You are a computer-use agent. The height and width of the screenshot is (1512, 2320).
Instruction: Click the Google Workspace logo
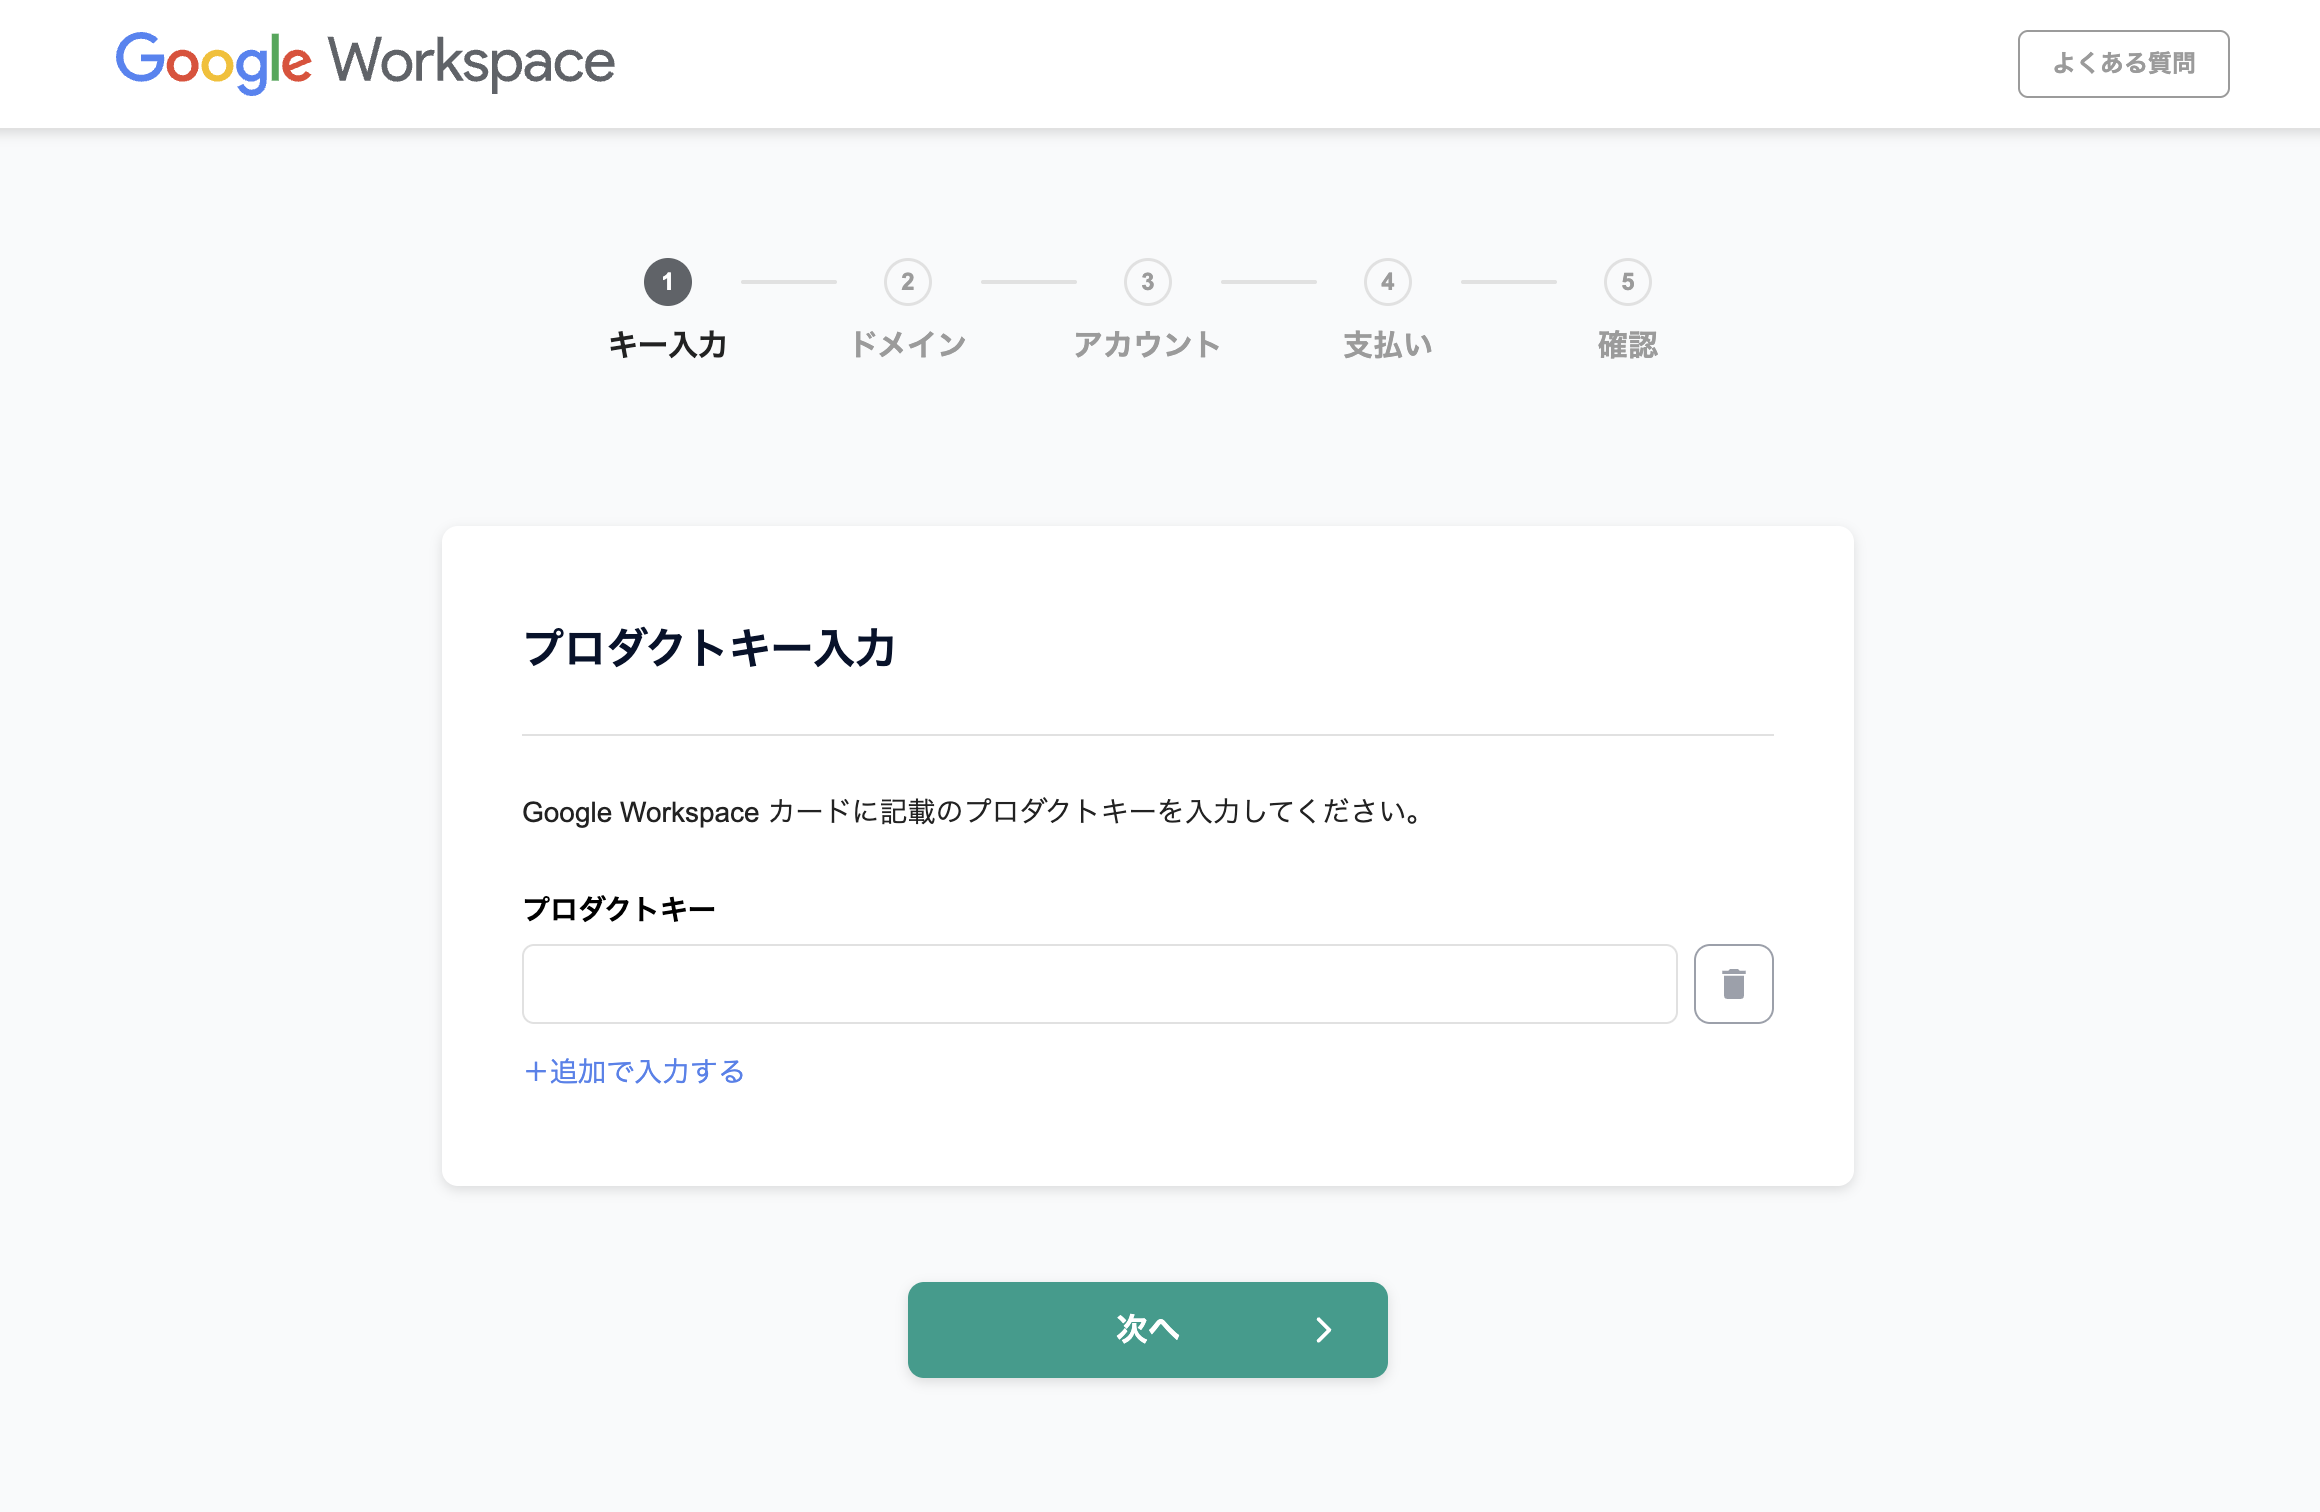pos(365,62)
